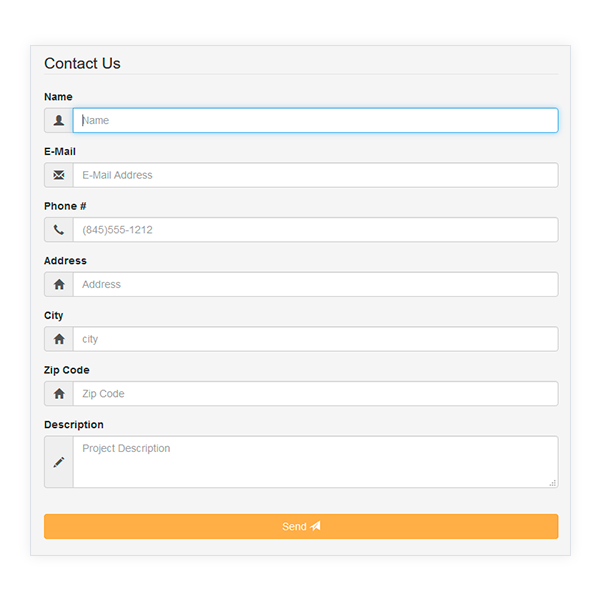This screenshot has width=600, height=600.
Task: Click inside the Zip Code field
Action: pyautogui.click(x=315, y=394)
